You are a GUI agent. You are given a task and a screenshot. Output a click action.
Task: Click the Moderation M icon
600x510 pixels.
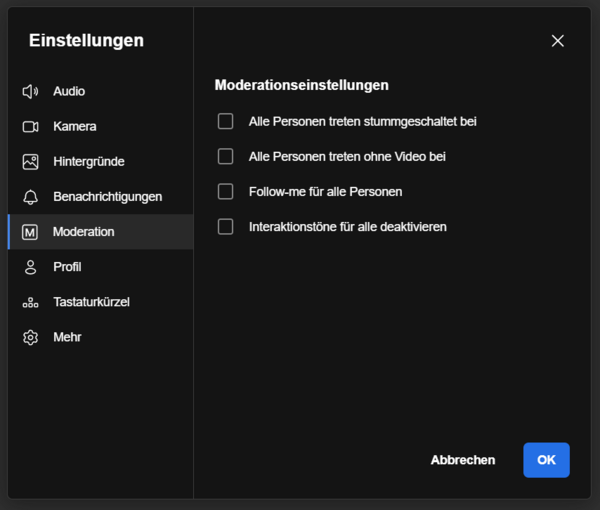30,232
